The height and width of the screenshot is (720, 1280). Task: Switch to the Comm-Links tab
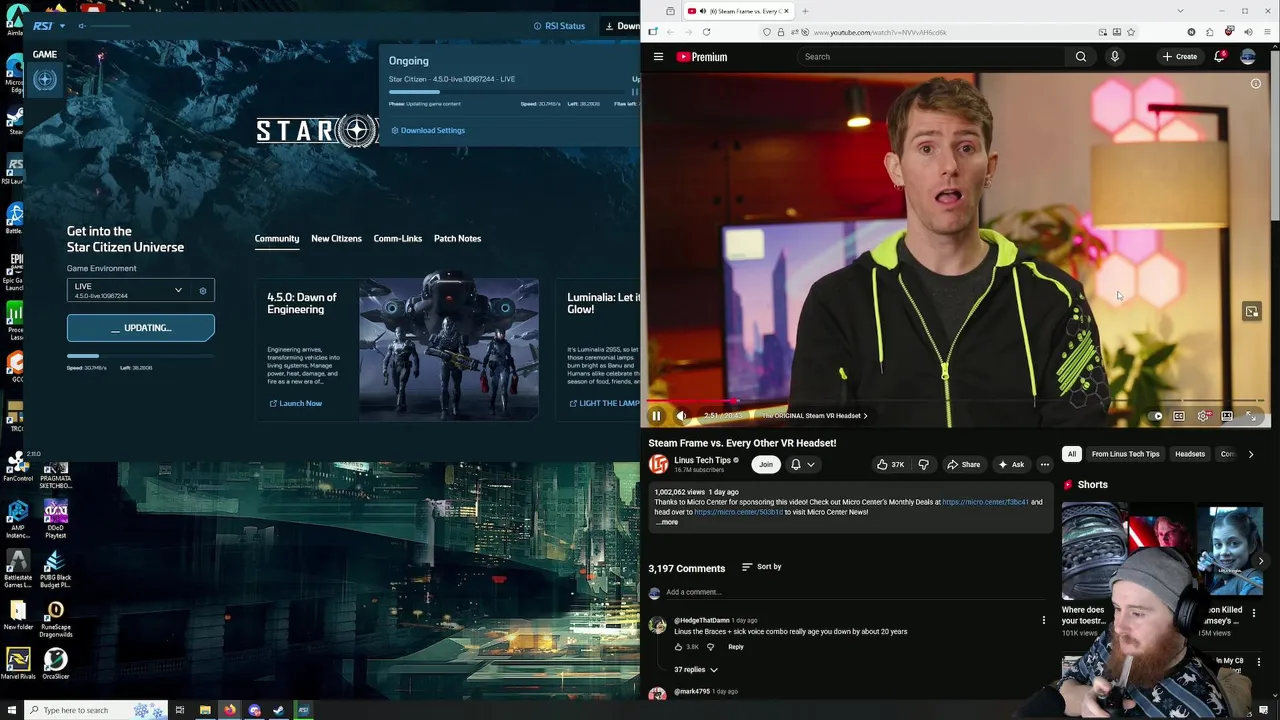tap(398, 239)
